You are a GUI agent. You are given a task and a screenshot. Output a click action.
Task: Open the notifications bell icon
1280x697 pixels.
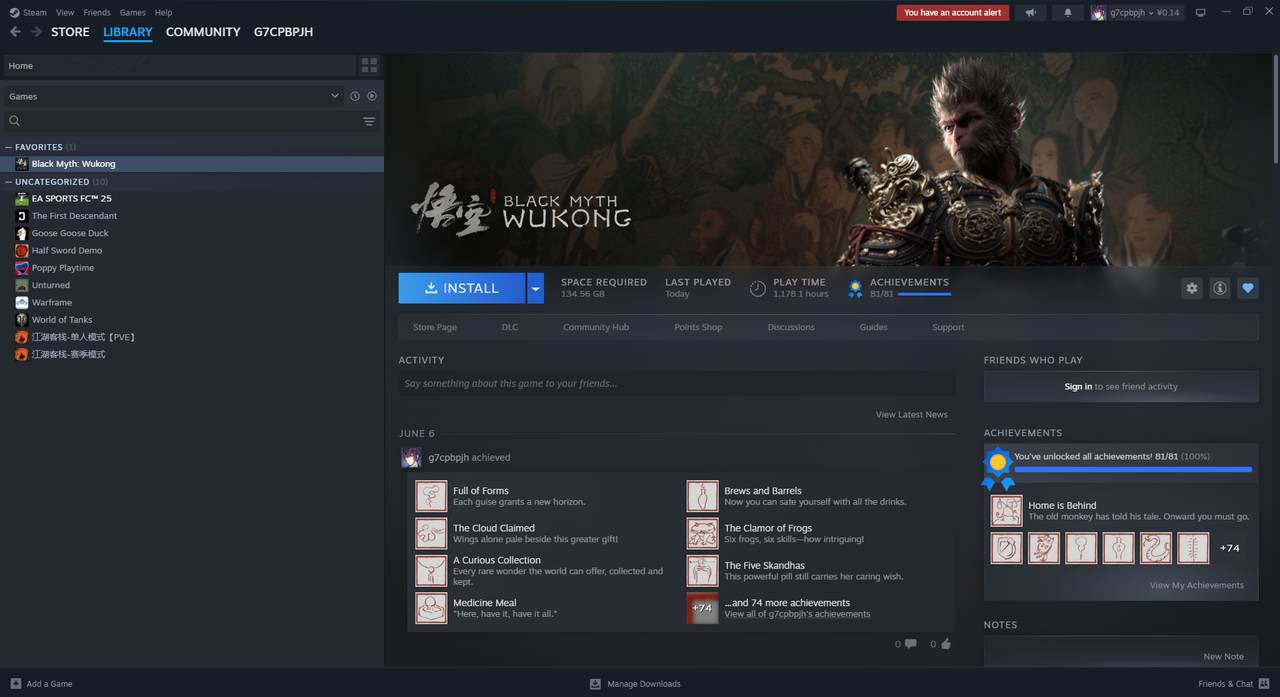(x=1067, y=13)
